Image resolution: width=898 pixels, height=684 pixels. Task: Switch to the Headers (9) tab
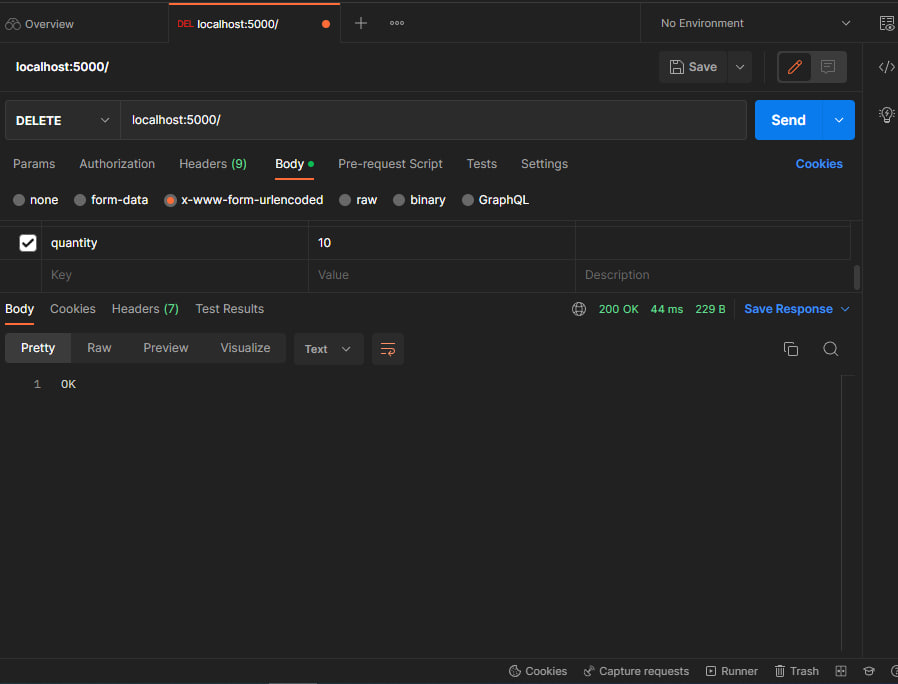tap(212, 163)
